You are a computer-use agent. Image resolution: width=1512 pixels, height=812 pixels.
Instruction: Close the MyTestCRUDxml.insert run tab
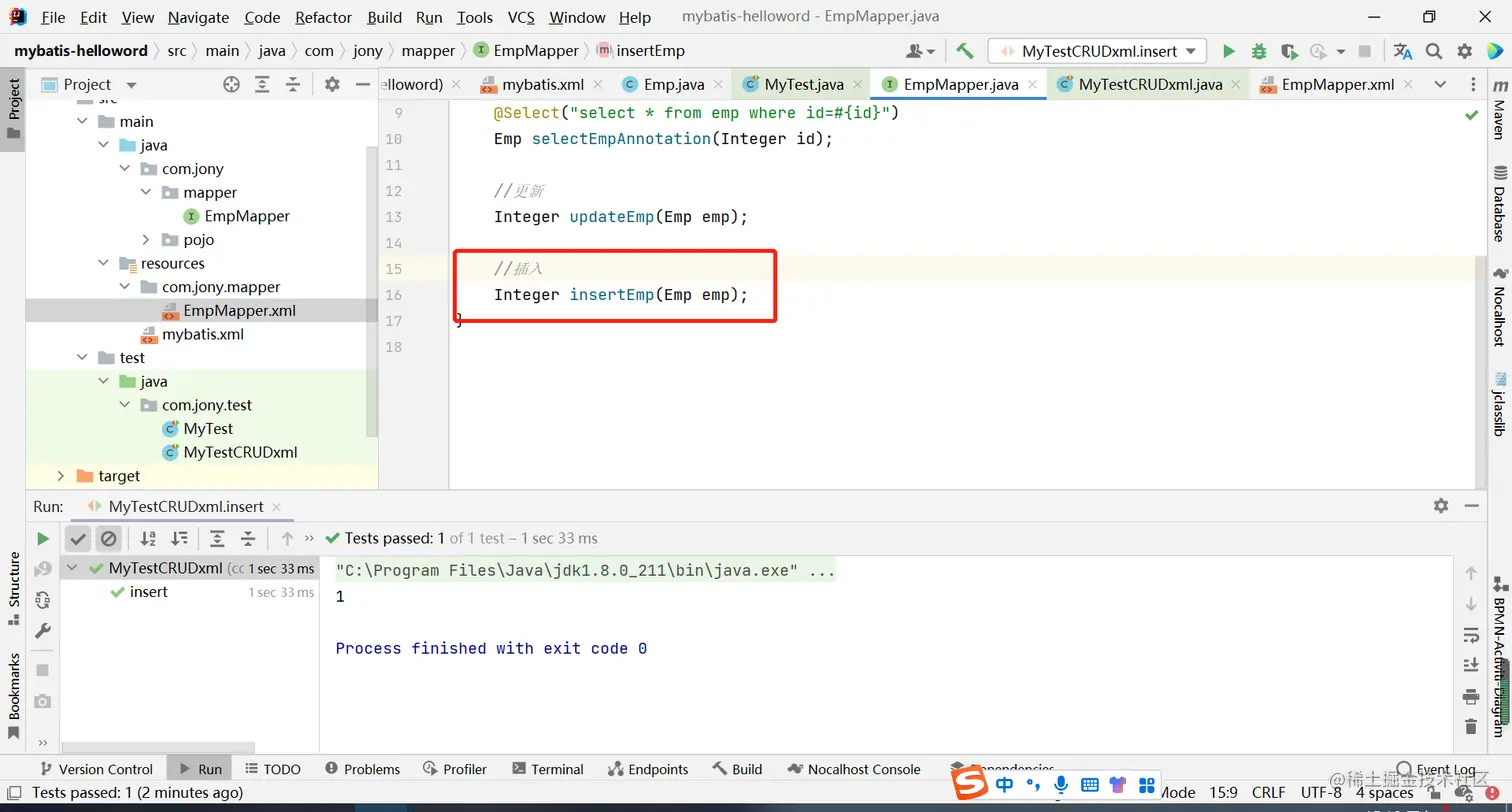pyautogui.click(x=275, y=507)
